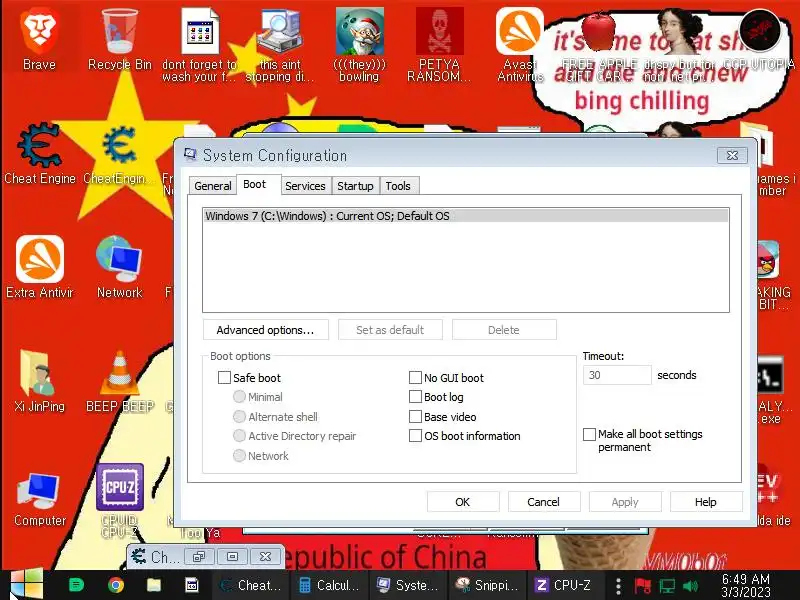Open the network monitor tray icon
This screenshot has height=600, width=800.
(667, 586)
